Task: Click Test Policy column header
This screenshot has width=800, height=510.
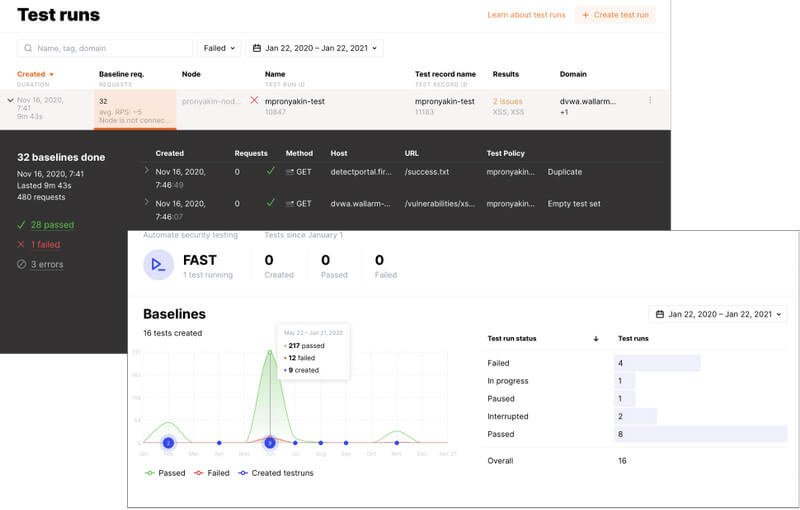Action: coord(505,153)
